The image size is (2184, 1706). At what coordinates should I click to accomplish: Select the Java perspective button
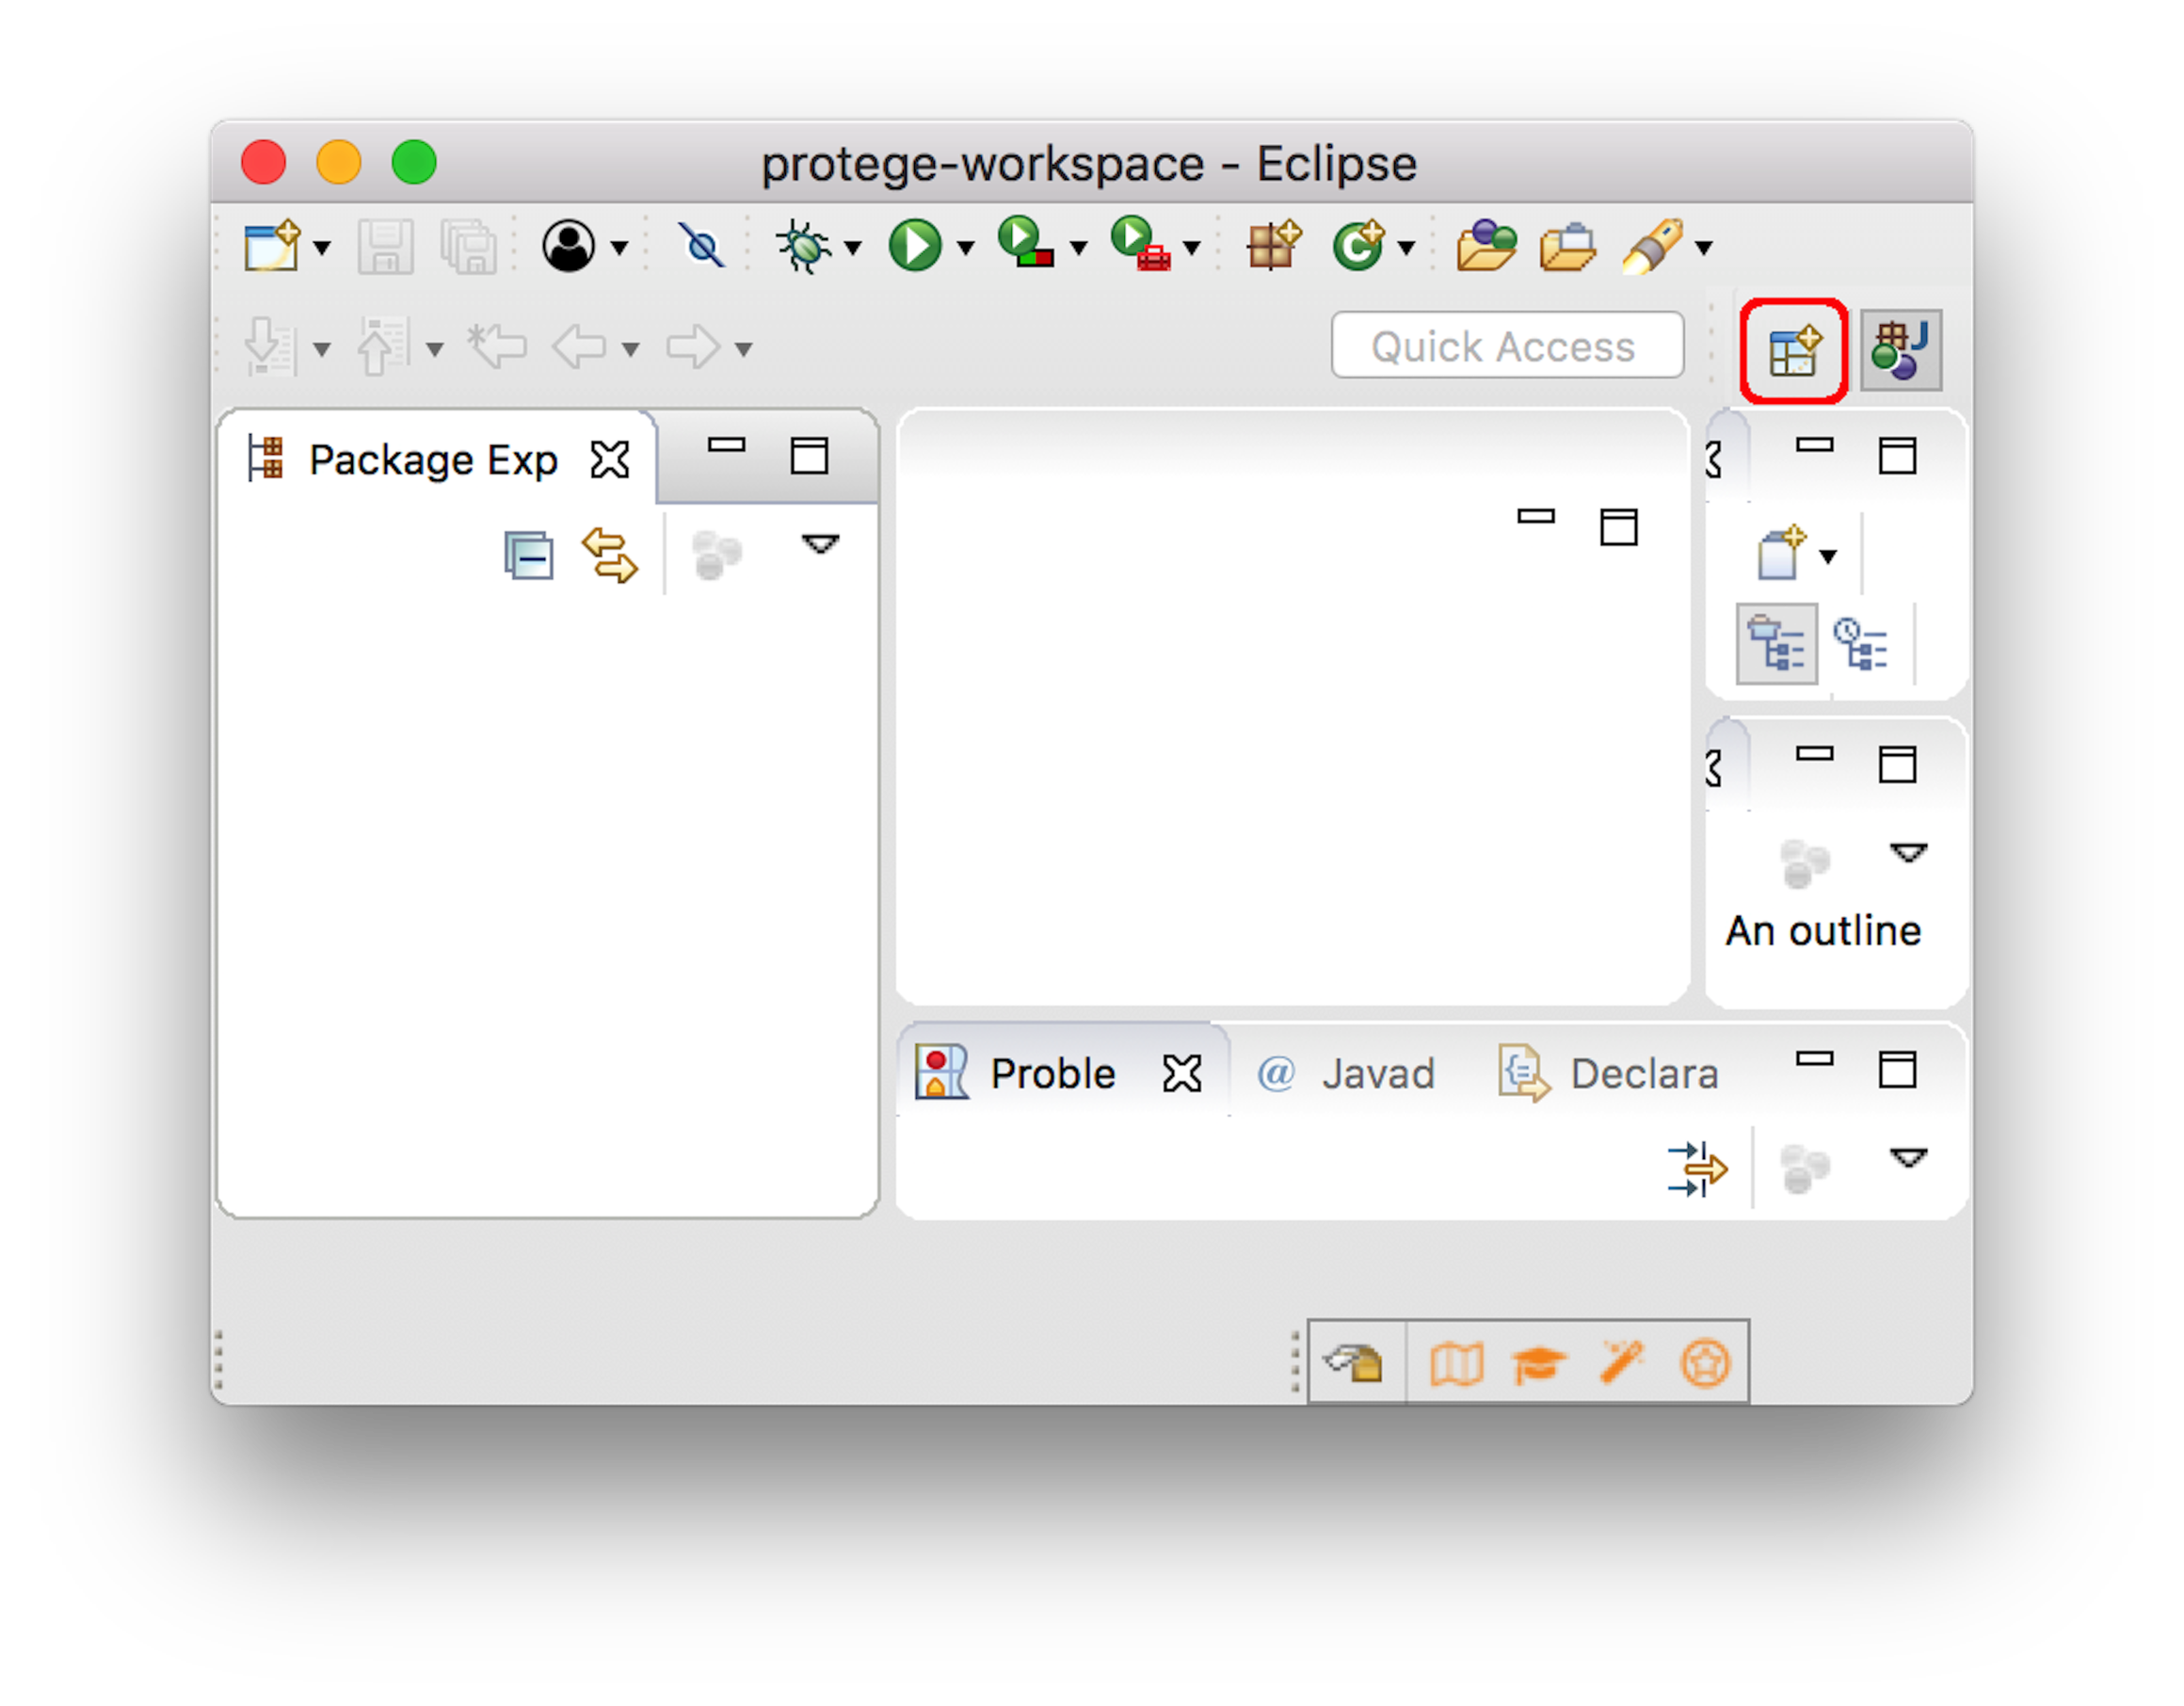click(1901, 350)
